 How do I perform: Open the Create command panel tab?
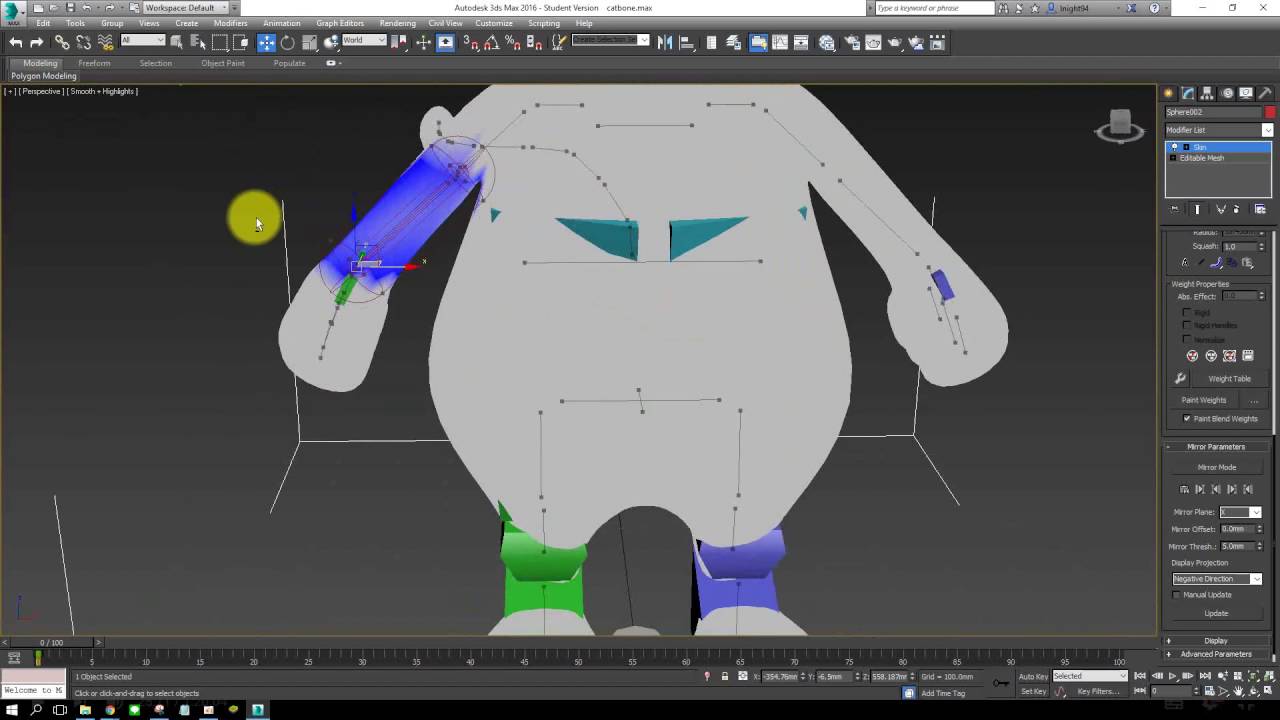[x=1168, y=93]
